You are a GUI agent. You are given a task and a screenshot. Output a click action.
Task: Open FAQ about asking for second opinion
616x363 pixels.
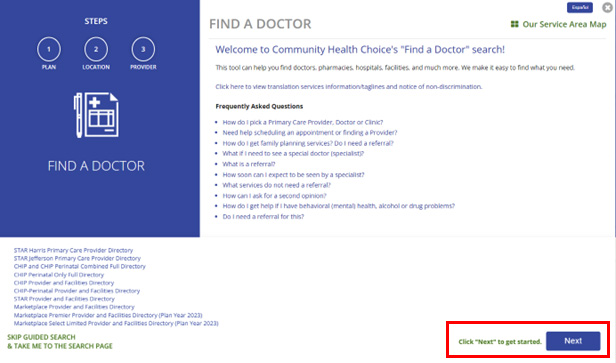(274, 196)
